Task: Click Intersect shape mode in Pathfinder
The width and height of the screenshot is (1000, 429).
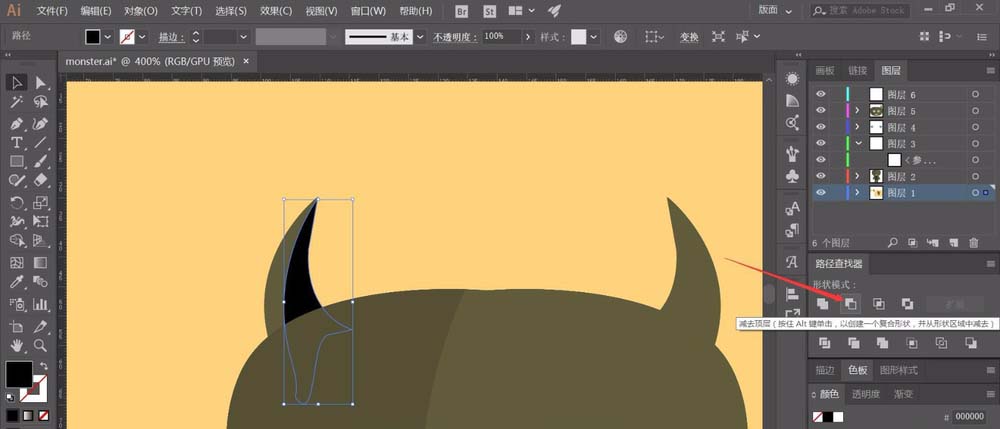Action: tap(878, 303)
